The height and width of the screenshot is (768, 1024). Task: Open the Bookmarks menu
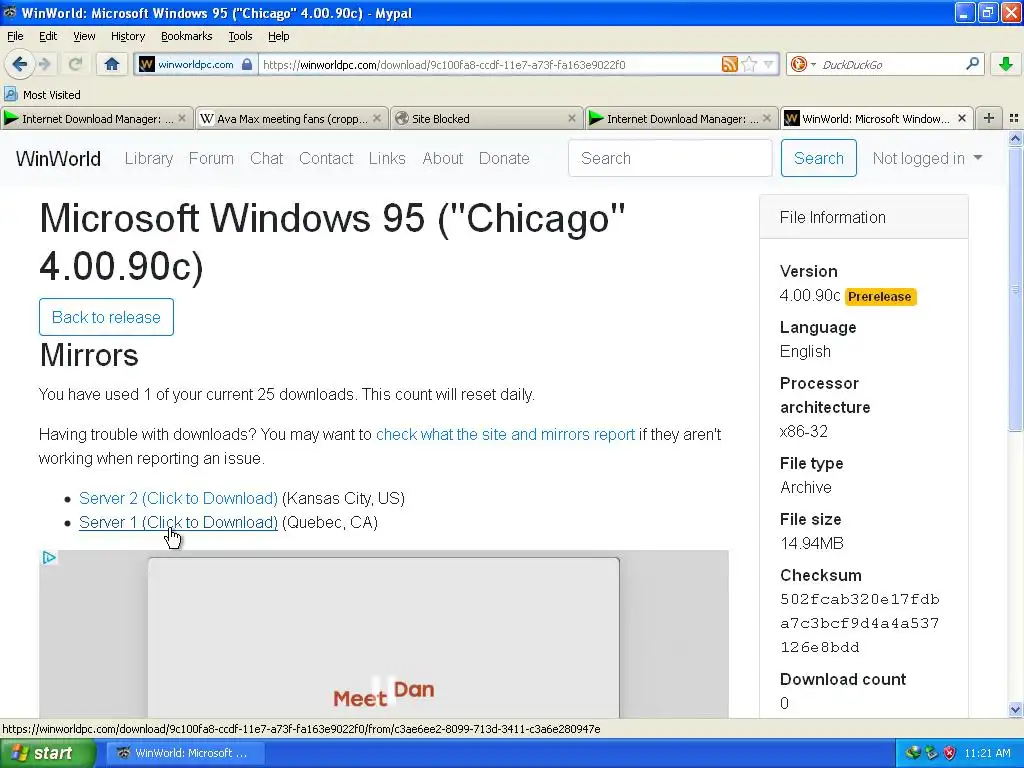pyautogui.click(x=186, y=36)
